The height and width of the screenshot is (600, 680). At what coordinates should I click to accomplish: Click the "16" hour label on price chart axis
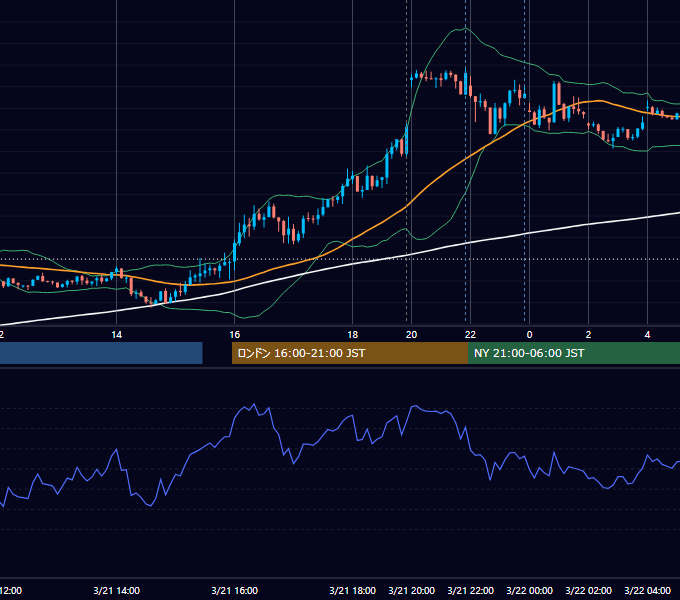tap(235, 335)
